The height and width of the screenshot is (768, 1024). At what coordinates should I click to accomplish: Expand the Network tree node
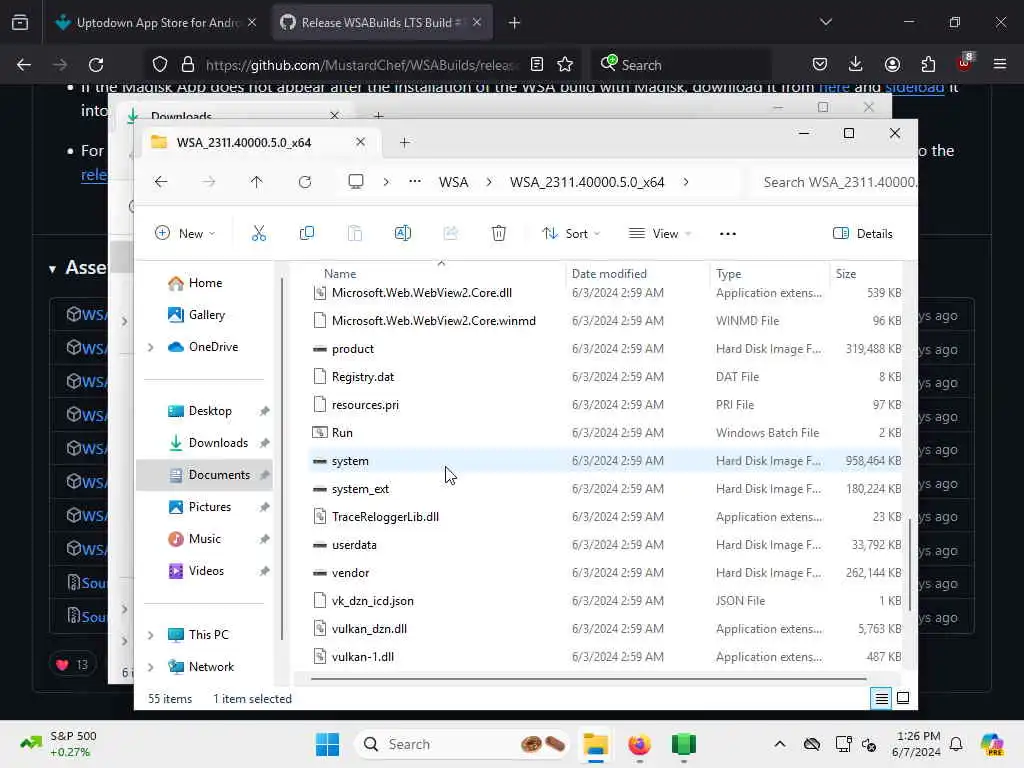[x=150, y=667]
